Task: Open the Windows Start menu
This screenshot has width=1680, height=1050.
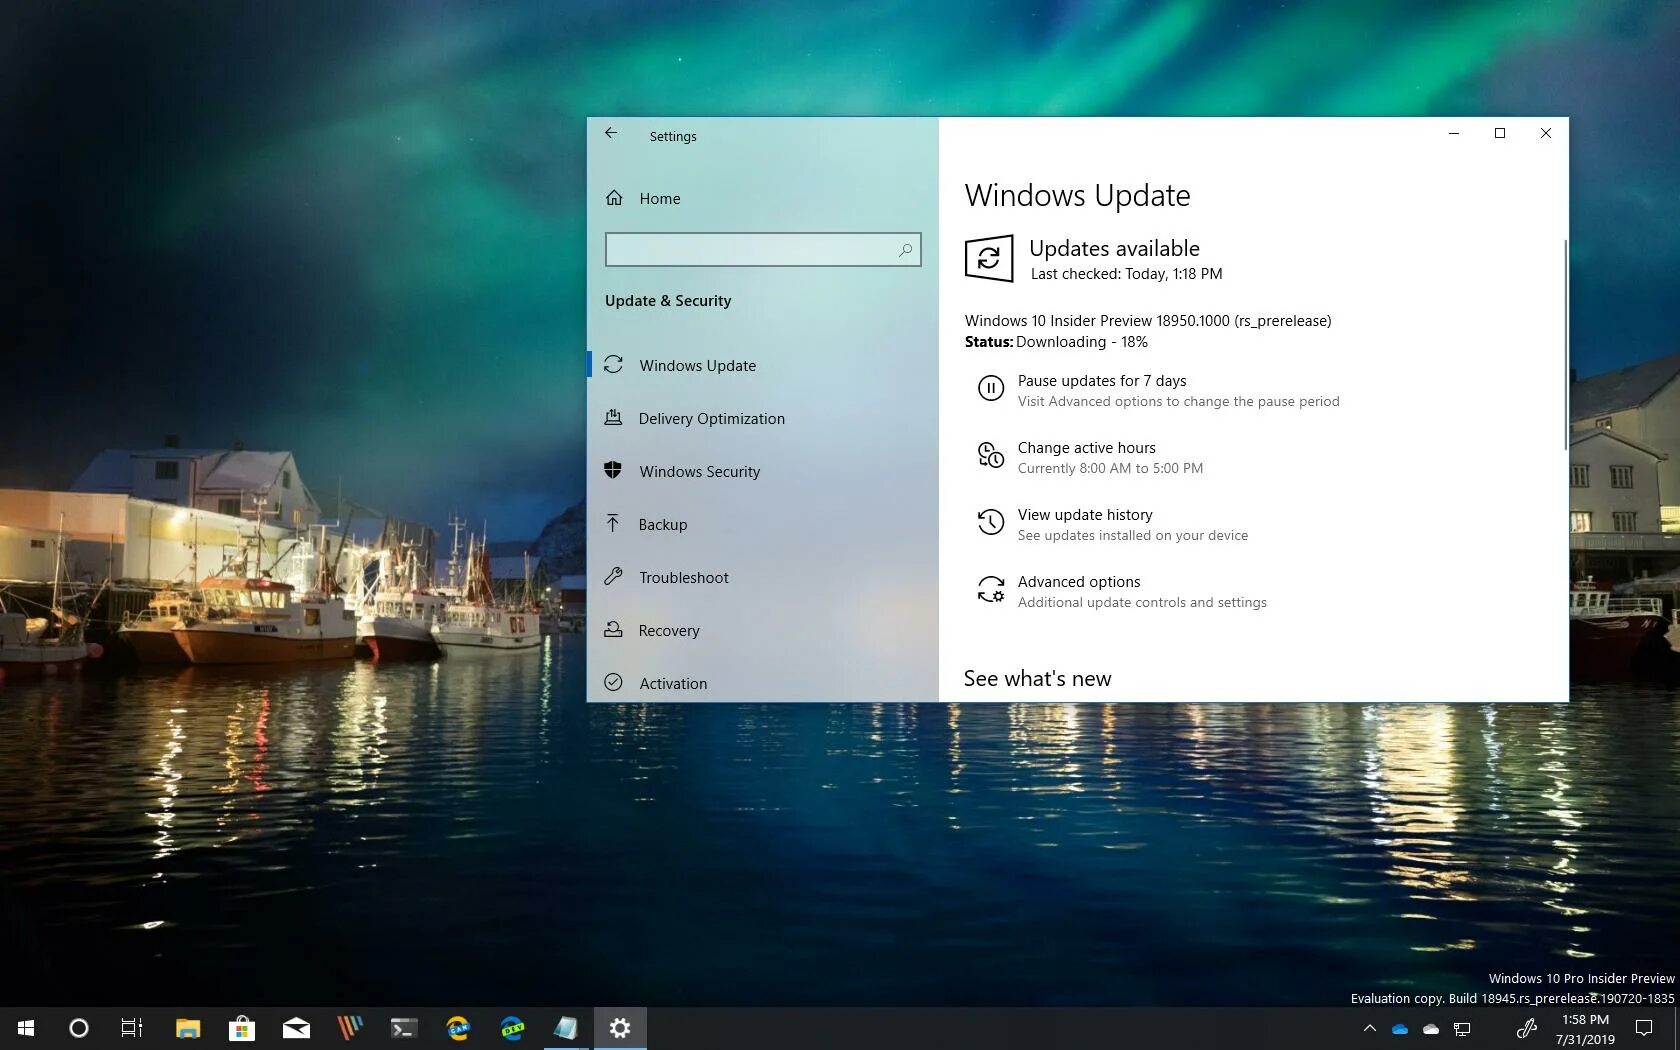Action: [x=27, y=1028]
